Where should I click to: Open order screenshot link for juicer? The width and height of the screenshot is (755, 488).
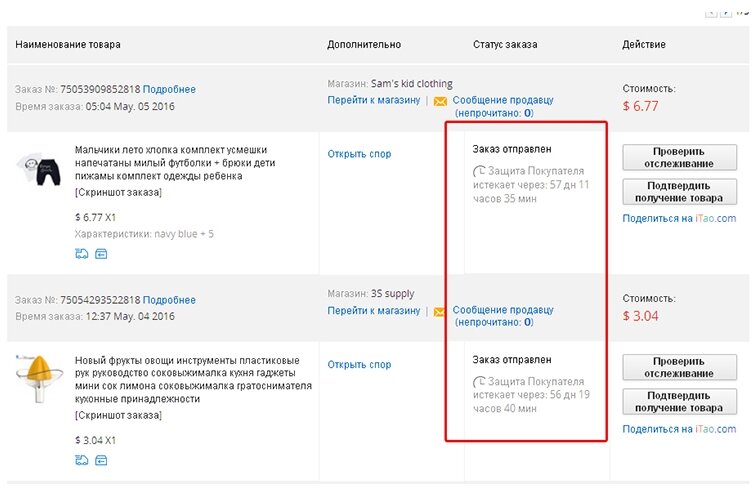[118, 415]
